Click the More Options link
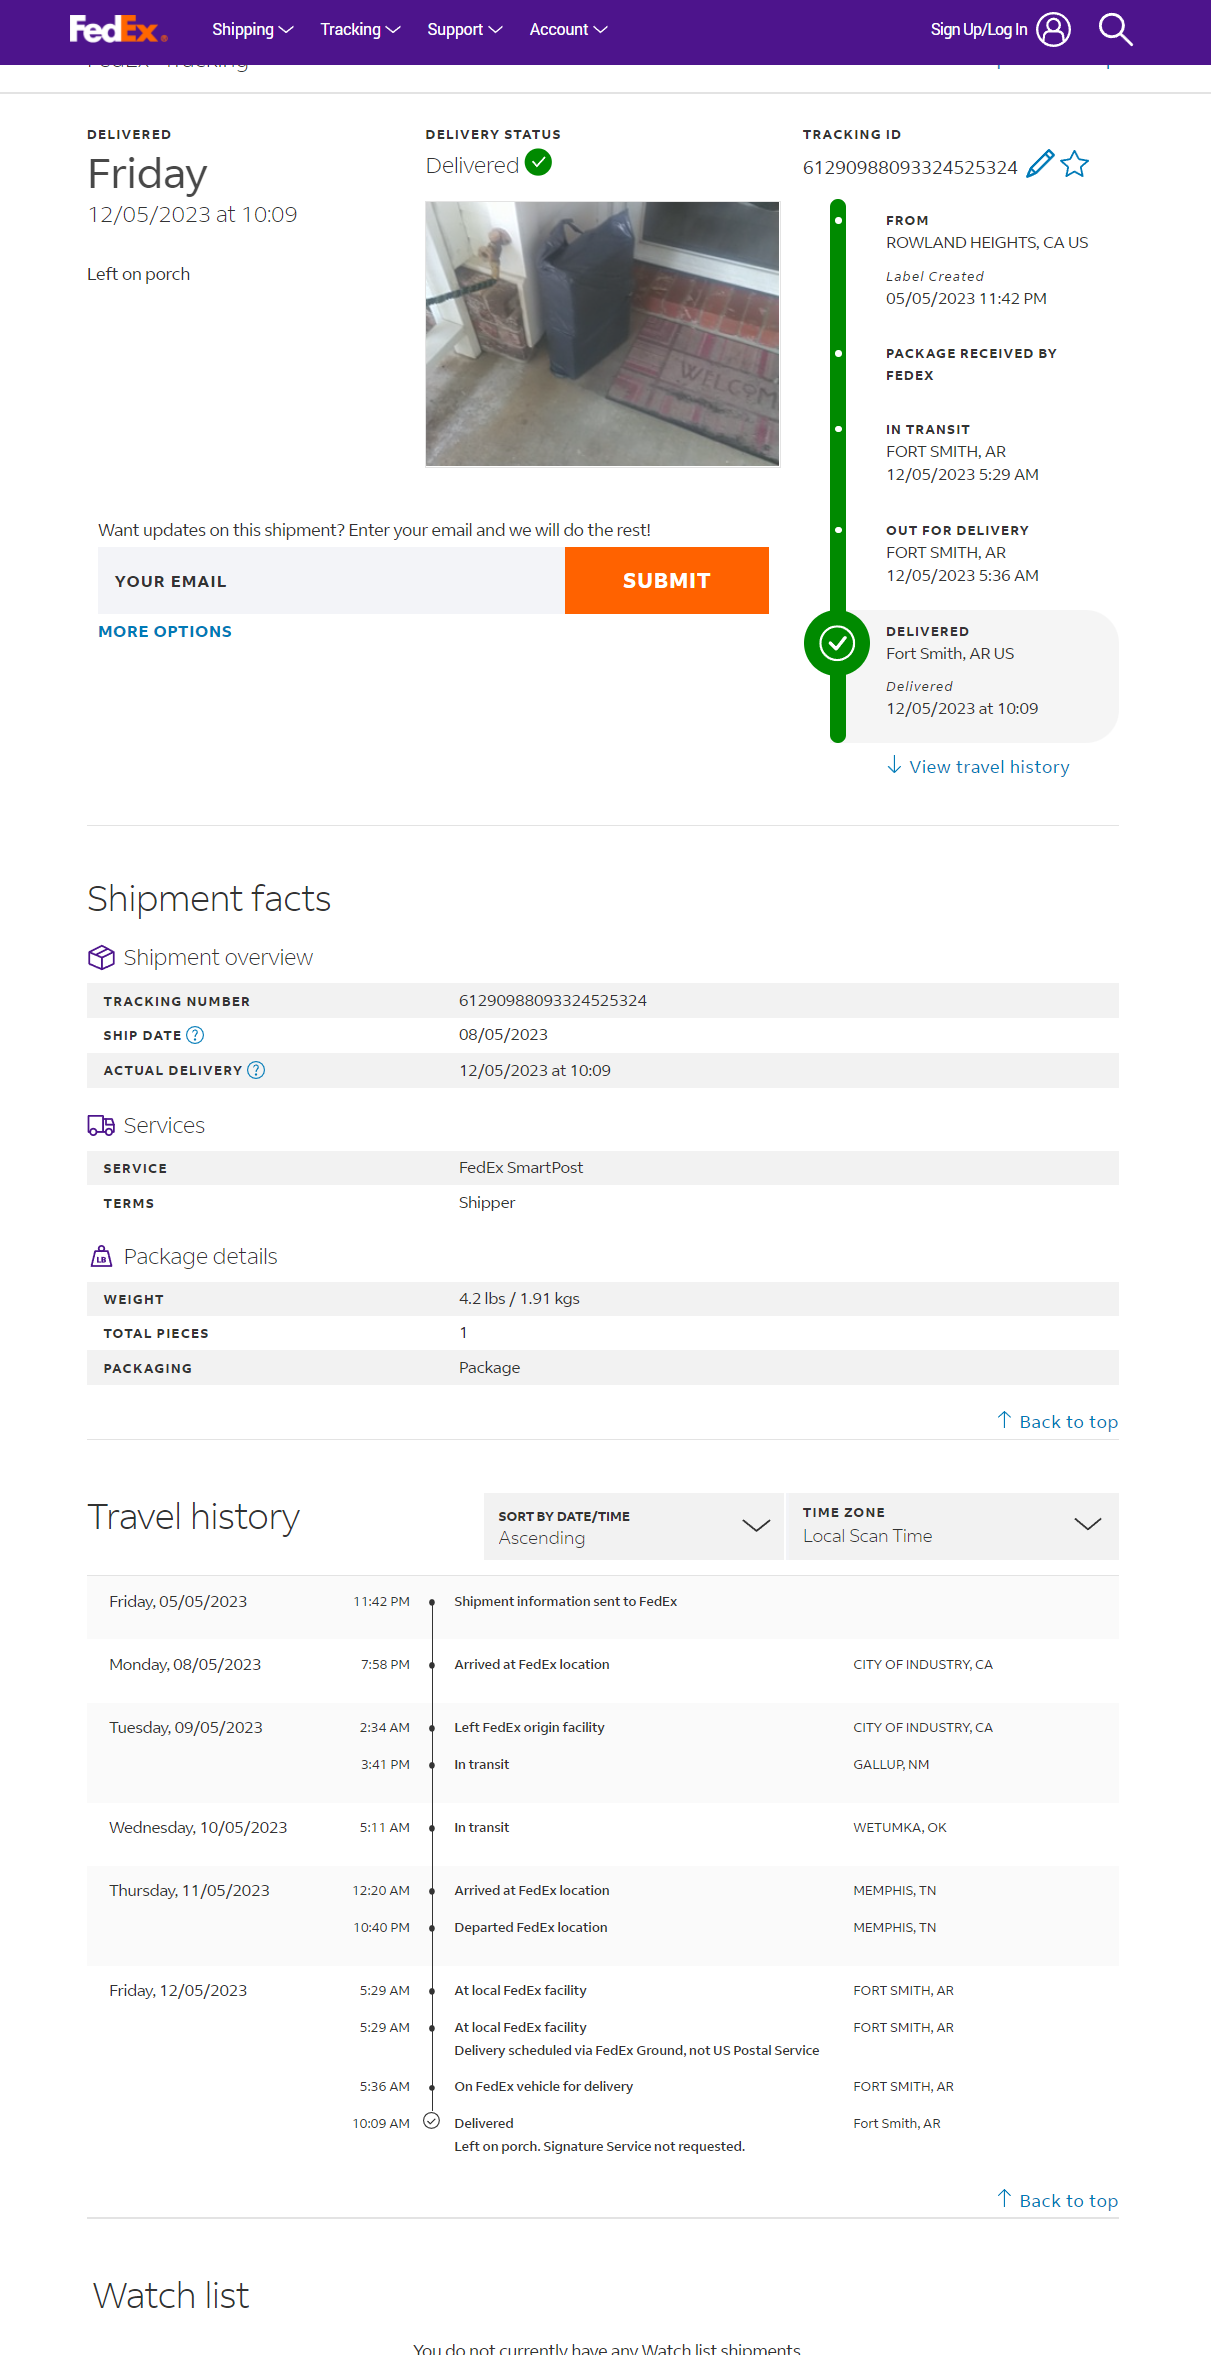1211x2355 pixels. pos(165,632)
